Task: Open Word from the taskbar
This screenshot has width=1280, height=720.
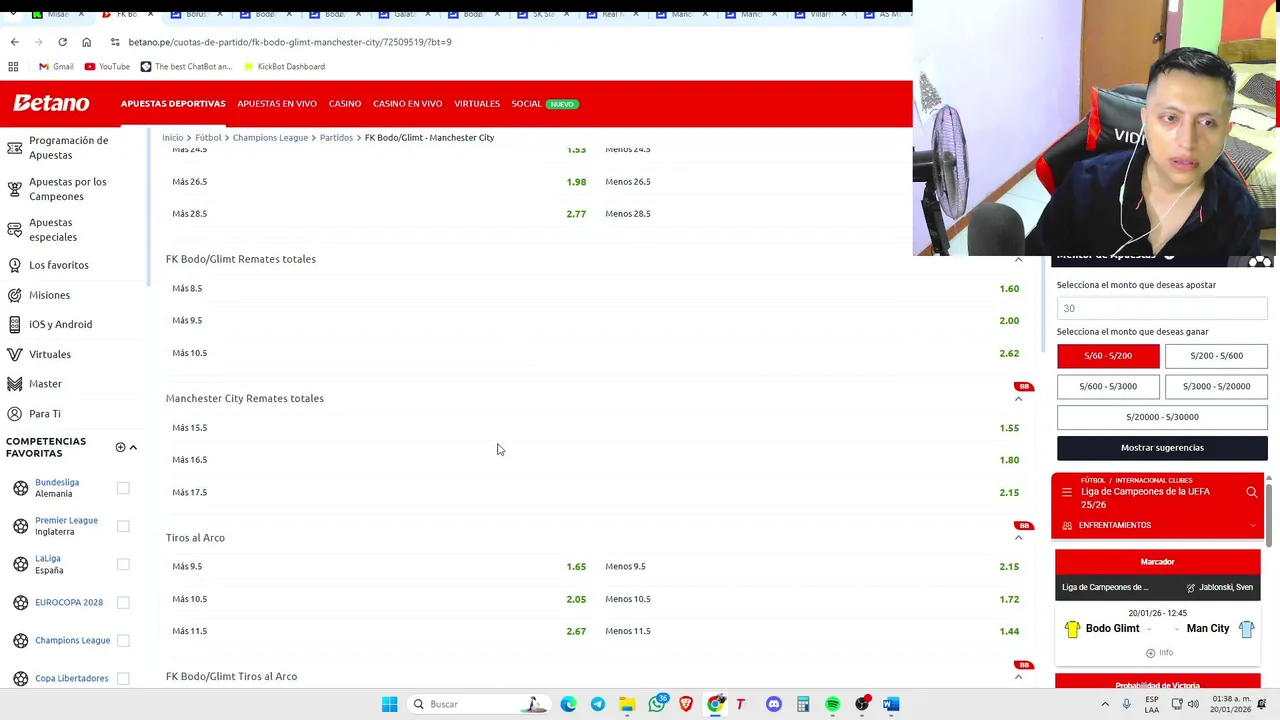Action: 891,704
